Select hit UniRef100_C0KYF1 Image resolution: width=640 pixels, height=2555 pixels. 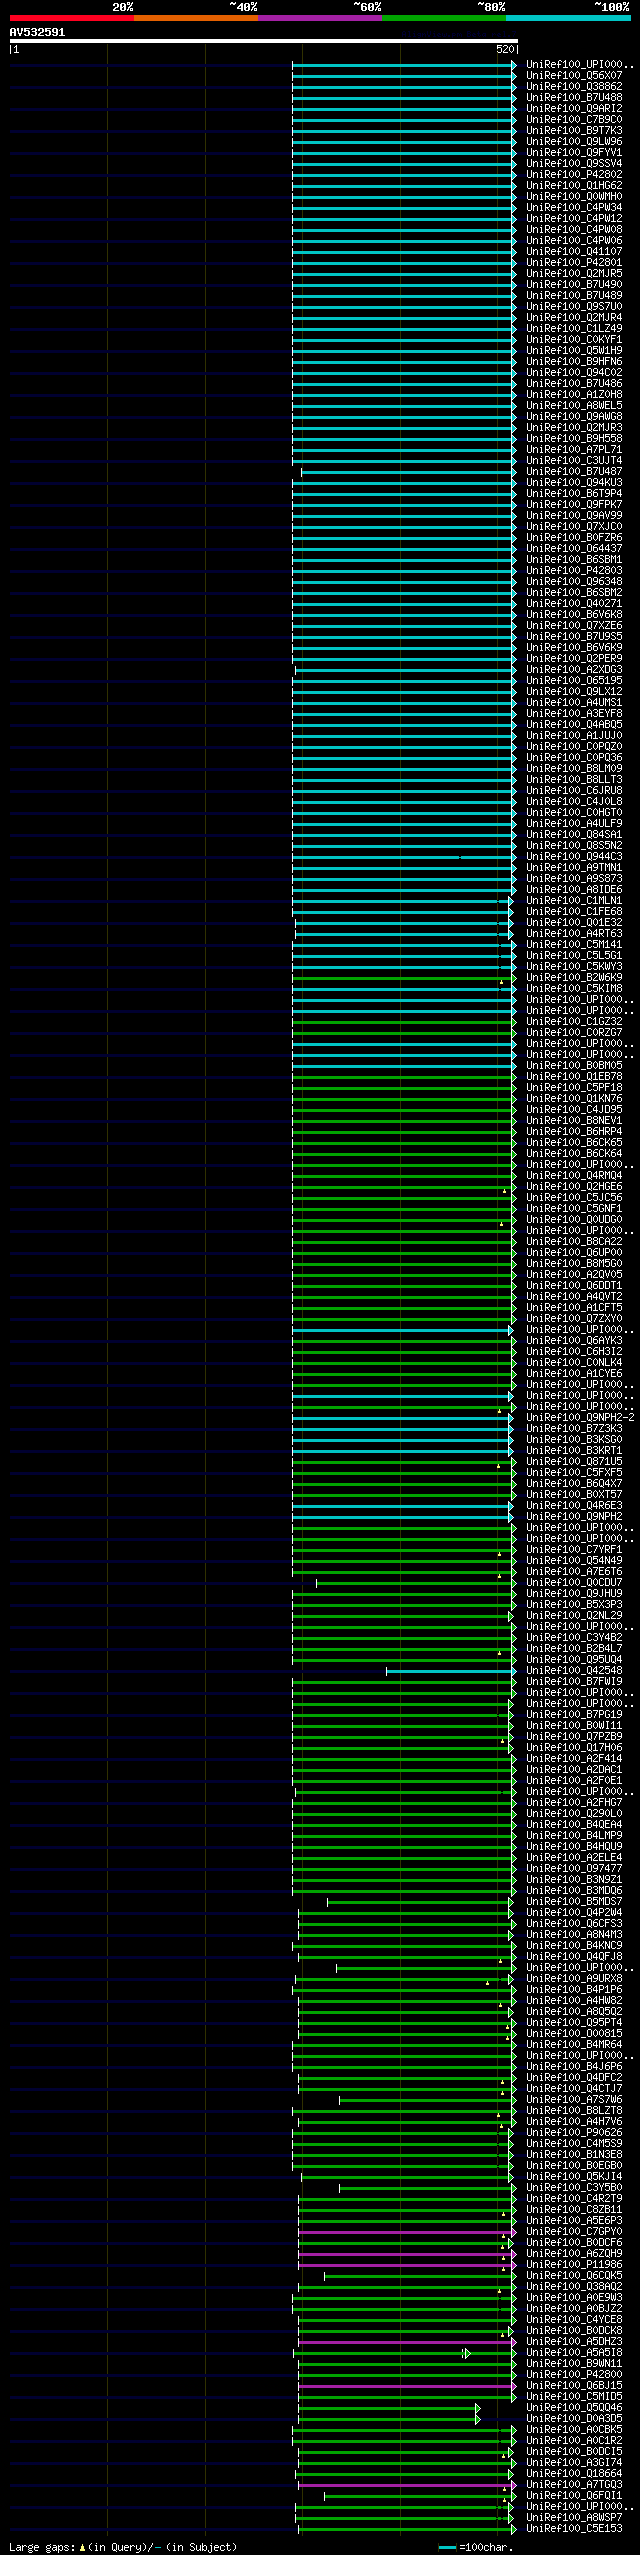coord(574,340)
